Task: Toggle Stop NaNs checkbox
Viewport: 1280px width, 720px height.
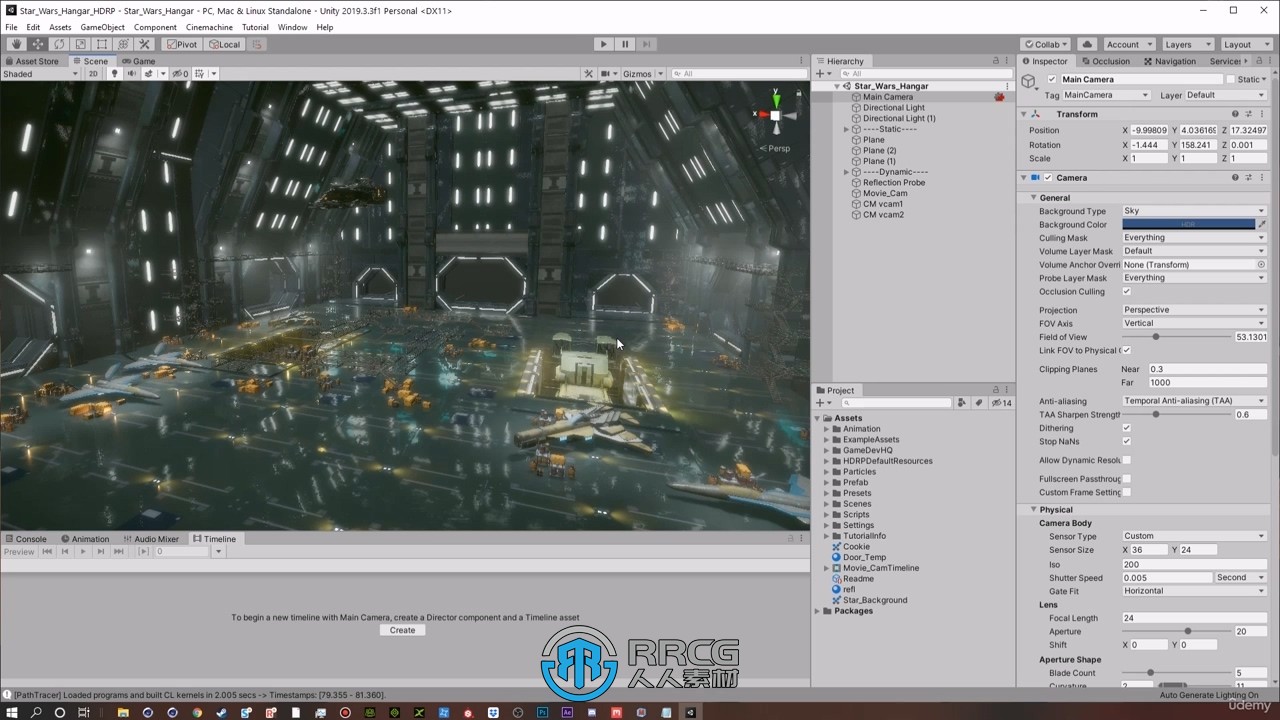Action: point(1126,441)
